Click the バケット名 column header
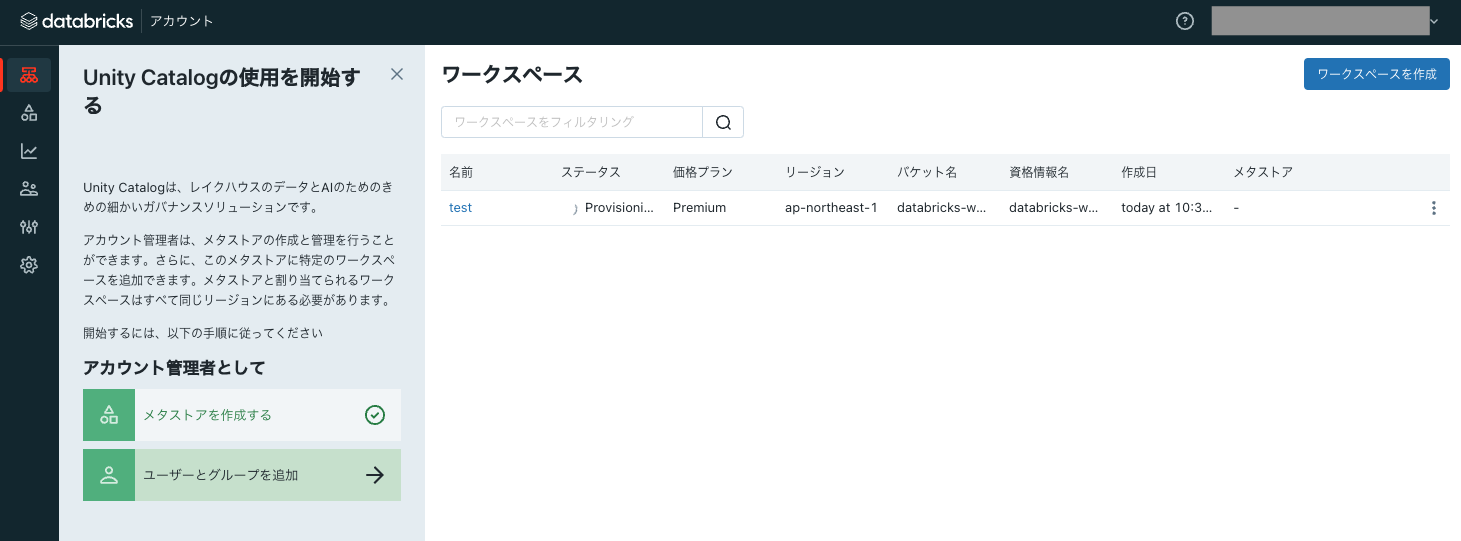Image resolution: width=1461 pixels, height=541 pixels. [x=927, y=172]
